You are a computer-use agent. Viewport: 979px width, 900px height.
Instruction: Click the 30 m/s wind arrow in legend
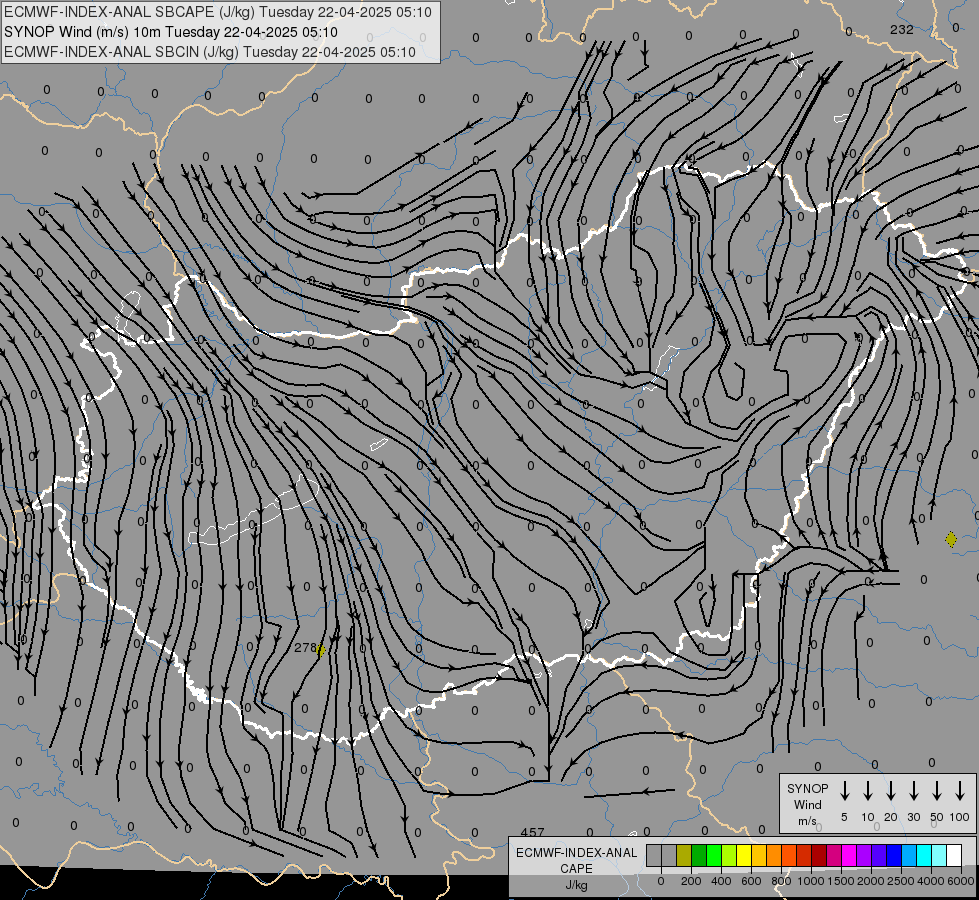[x=913, y=791]
